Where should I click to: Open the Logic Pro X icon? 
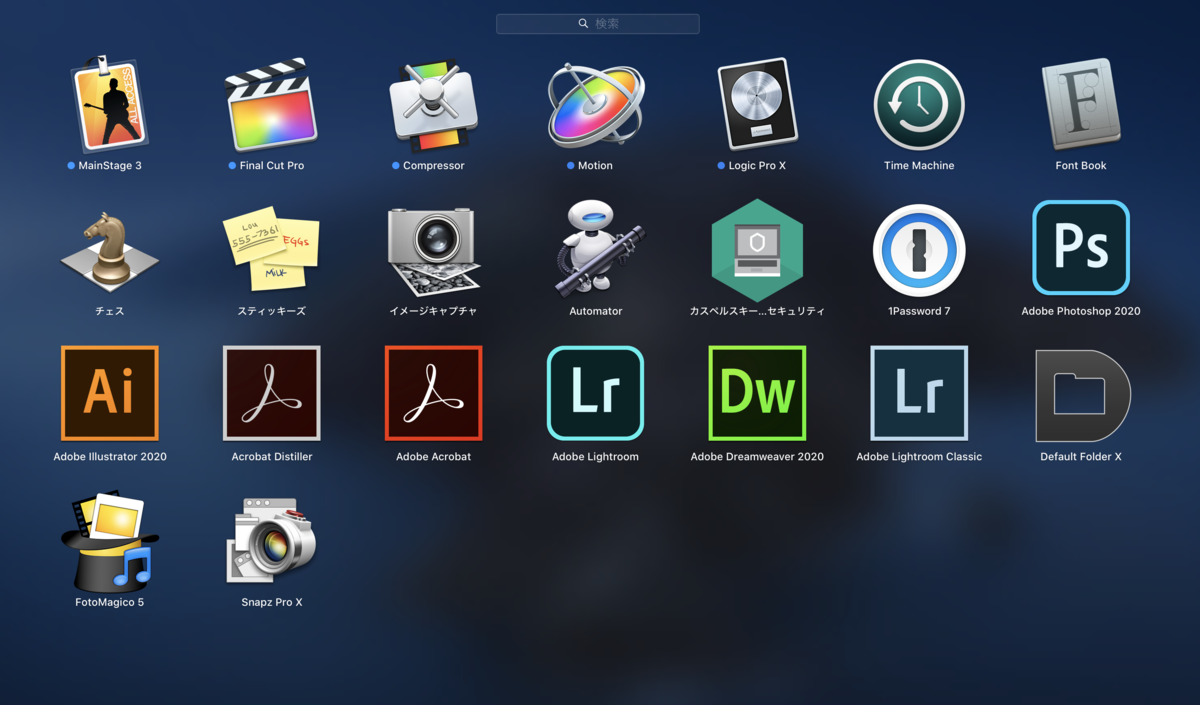(x=757, y=105)
